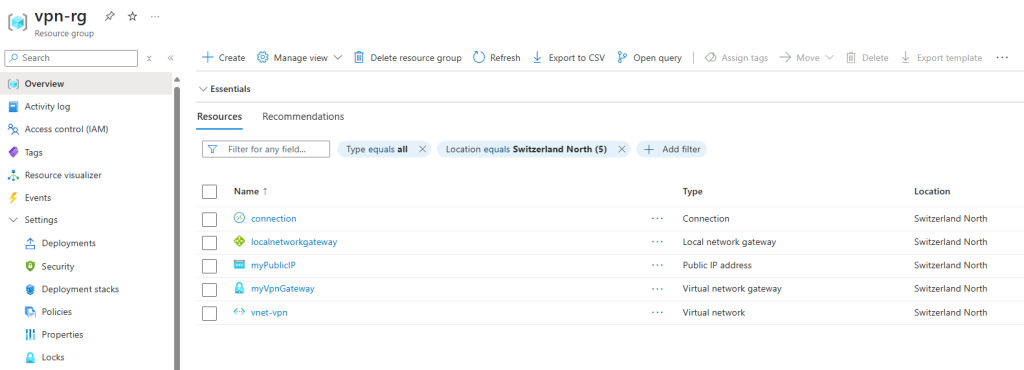
Task: Pin the vpn-rg resource group
Action: [x=110, y=16]
